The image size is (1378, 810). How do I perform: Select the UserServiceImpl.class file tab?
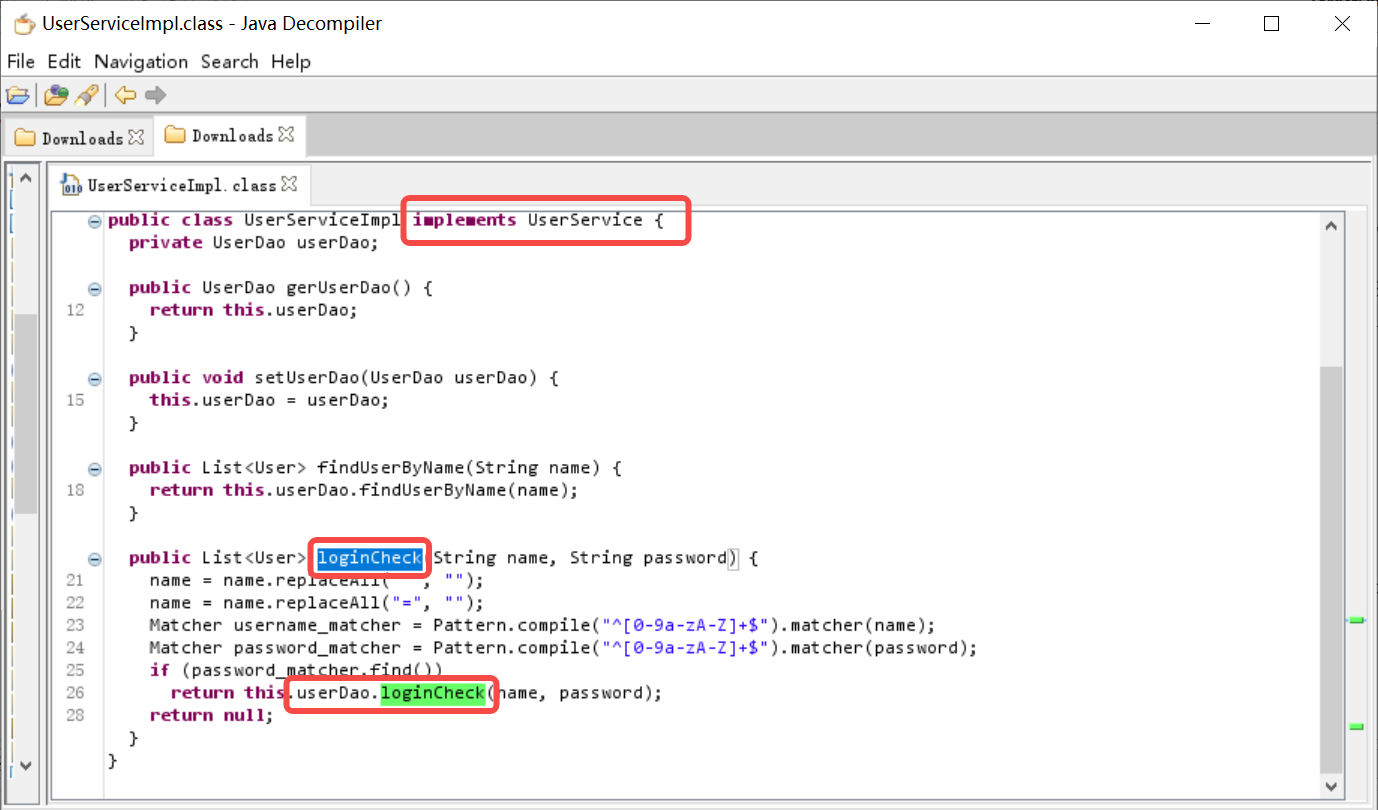coord(181,185)
